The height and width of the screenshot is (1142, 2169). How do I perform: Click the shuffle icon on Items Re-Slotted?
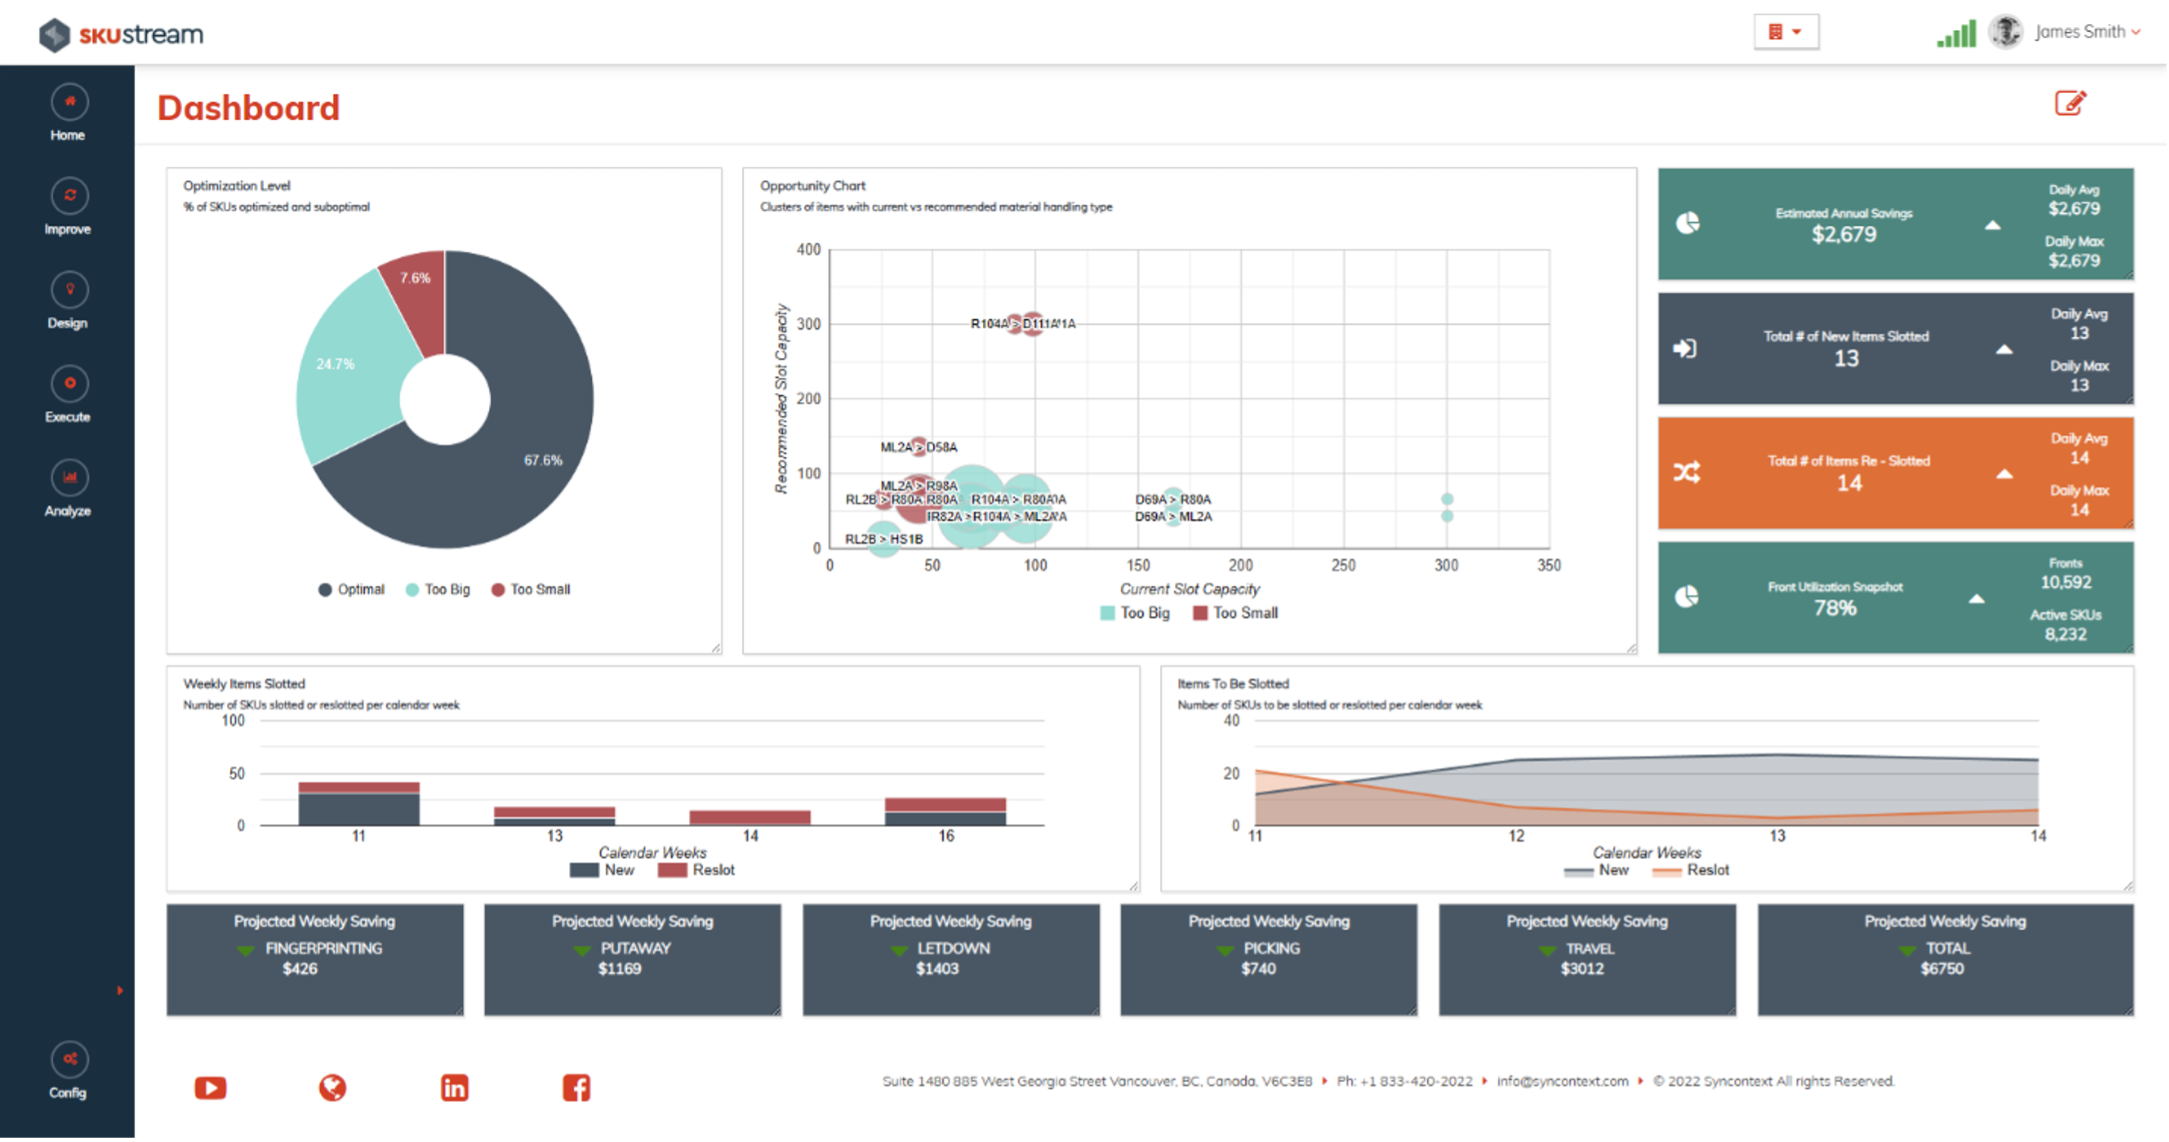point(1687,472)
